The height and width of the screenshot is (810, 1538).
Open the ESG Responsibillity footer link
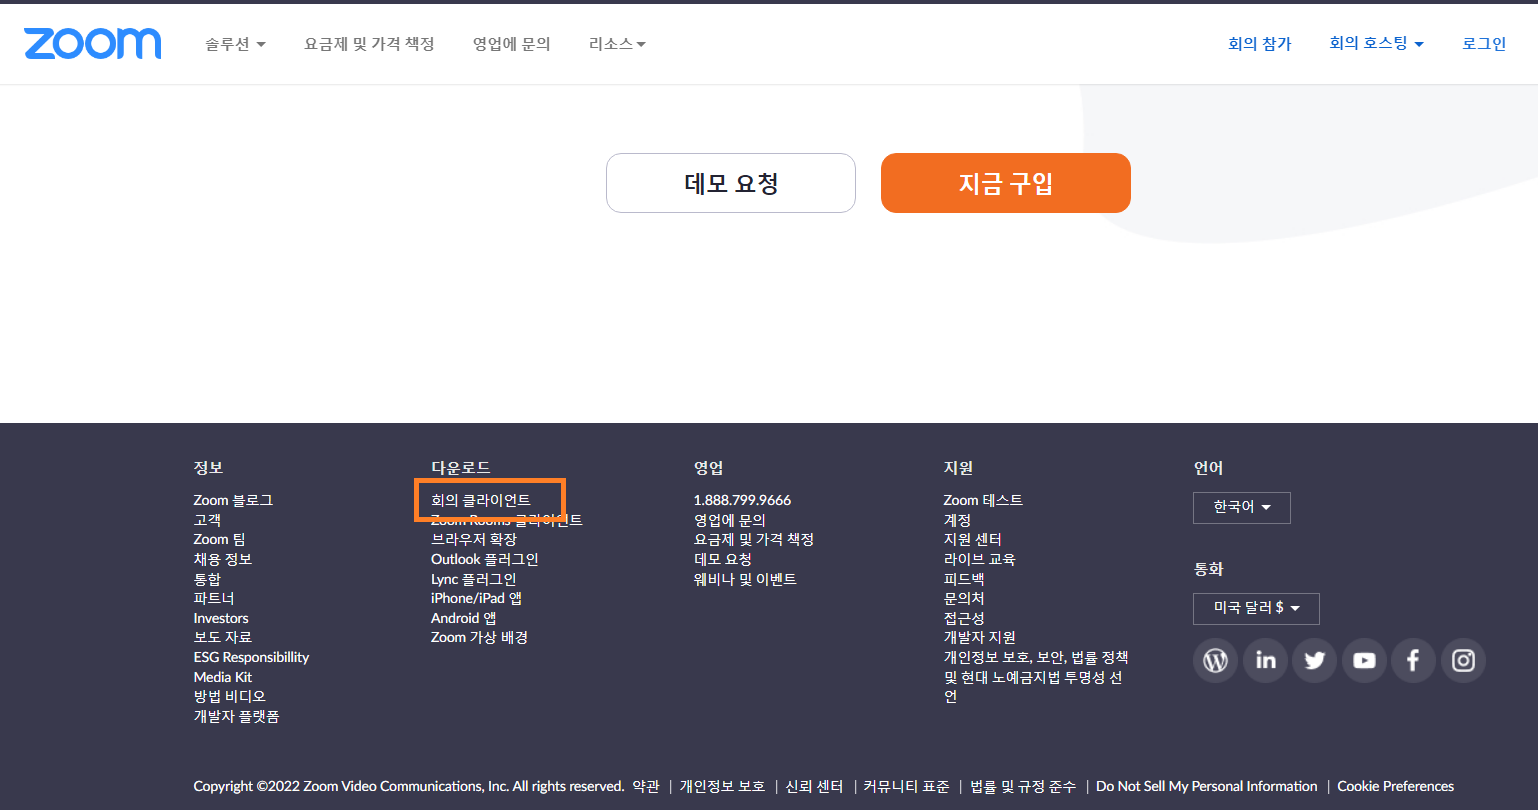click(x=251, y=657)
